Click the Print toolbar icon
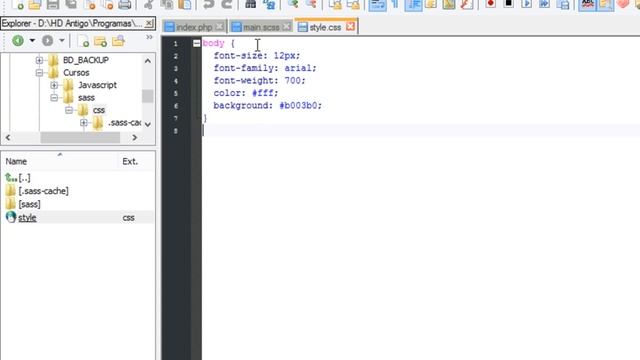This screenshot has height=360, width=640. [124, 4]
